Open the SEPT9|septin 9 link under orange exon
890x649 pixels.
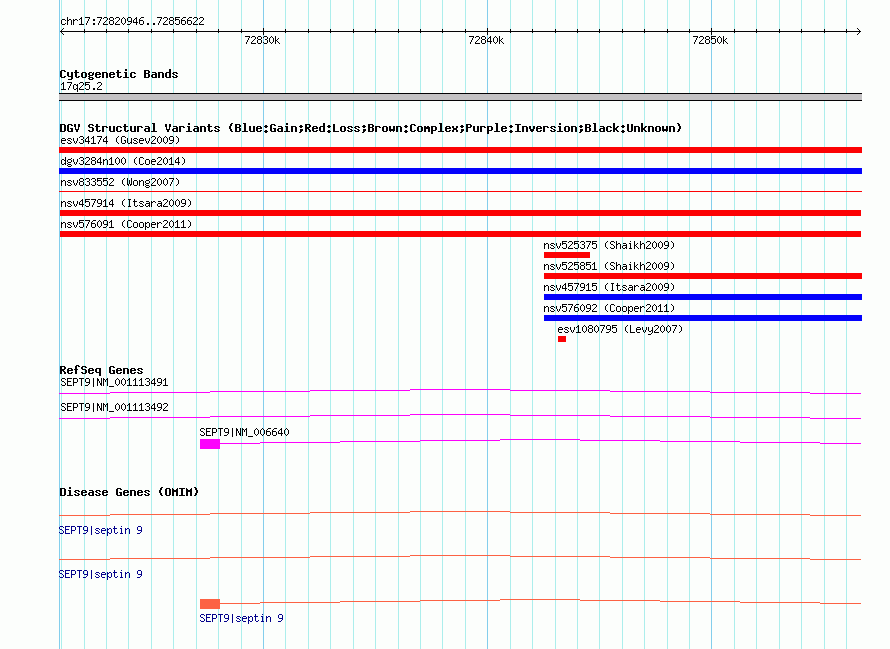[x=241, y=618]
